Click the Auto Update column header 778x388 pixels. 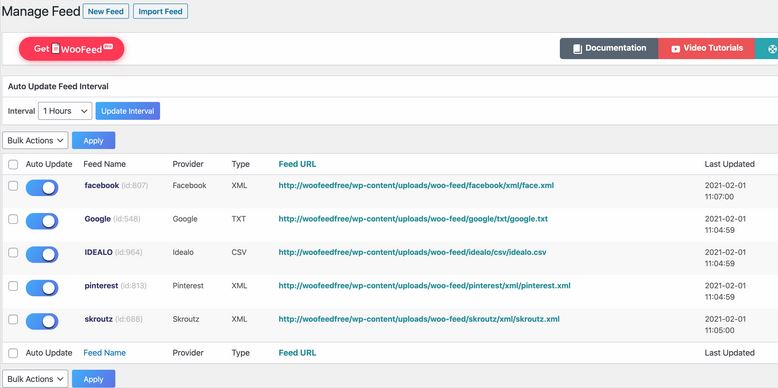click(49, 164)
